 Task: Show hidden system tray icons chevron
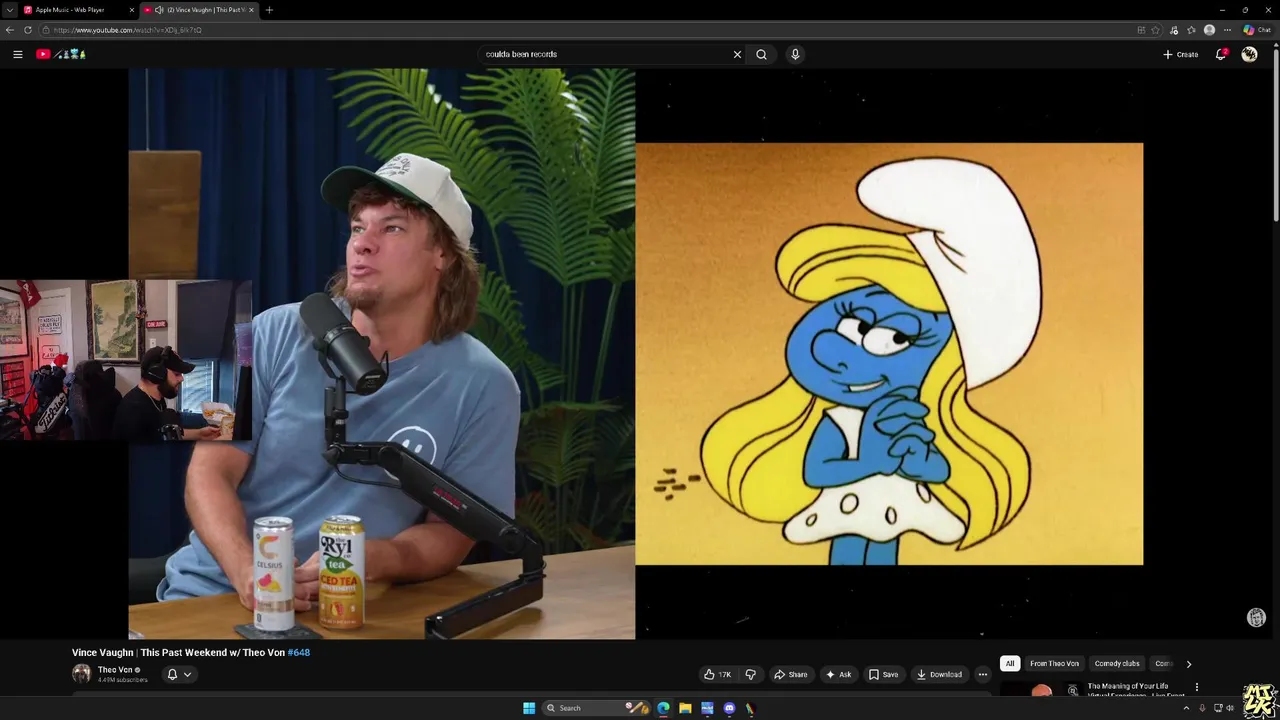pos(1187,708)
